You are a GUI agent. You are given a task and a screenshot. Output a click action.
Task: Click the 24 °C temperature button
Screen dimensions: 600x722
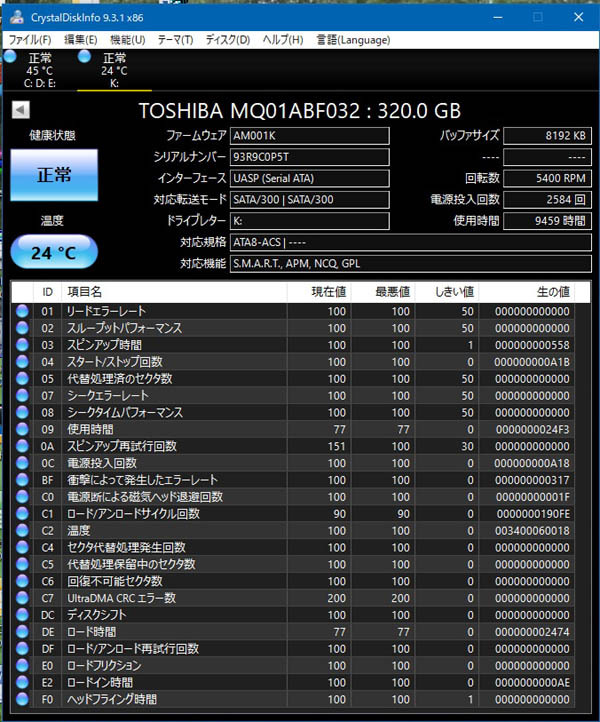54,252
